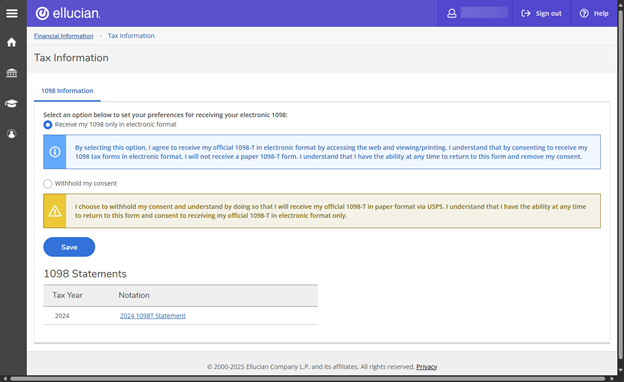Viewport: 624px width, 382px height.
Task: Click the Ellucian logo
Action: [x=68, y=13]
